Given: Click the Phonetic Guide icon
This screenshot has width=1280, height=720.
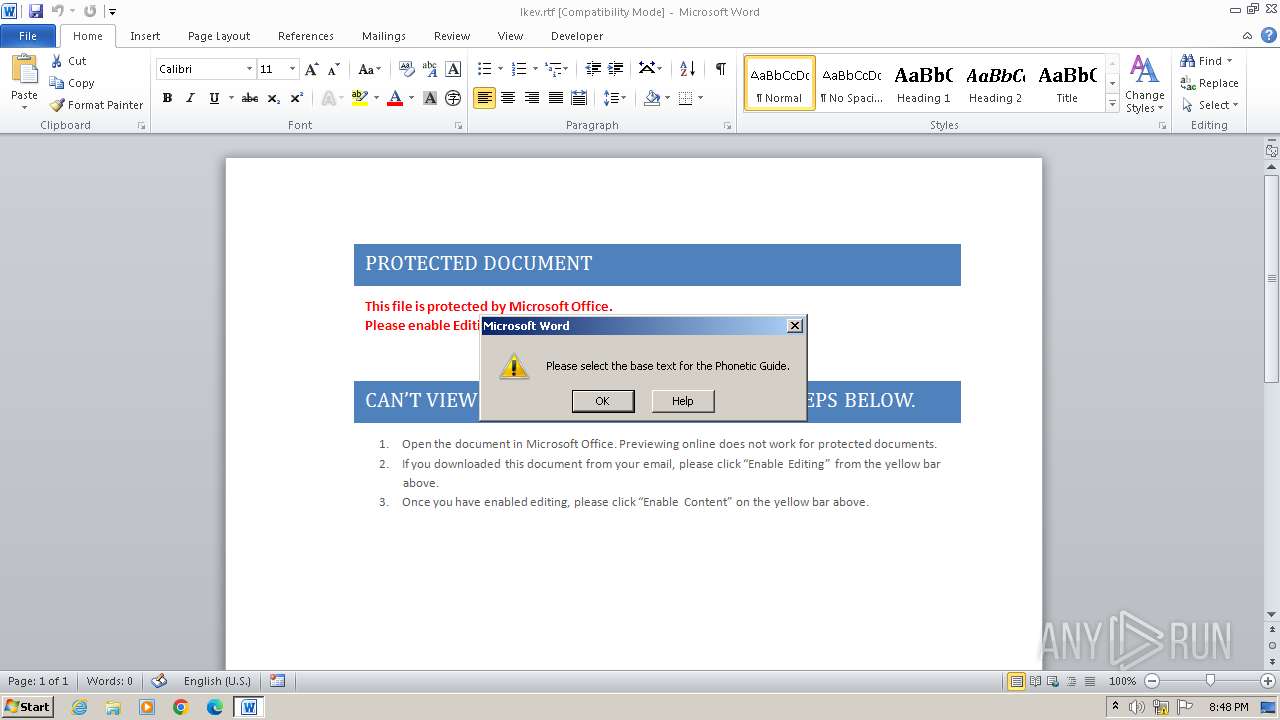Looking at the screenshot, I should (430, 69).
